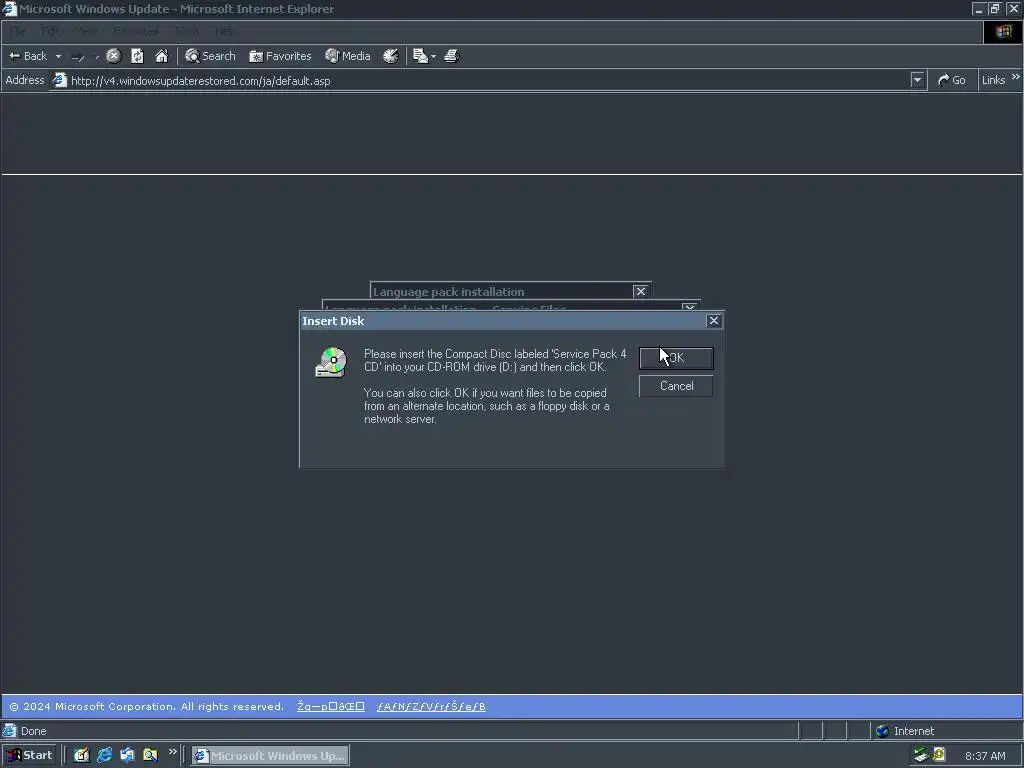1024x768 pixels.
Task: Launch Internet Explorer from quick launch
Action: click(104, 756)
